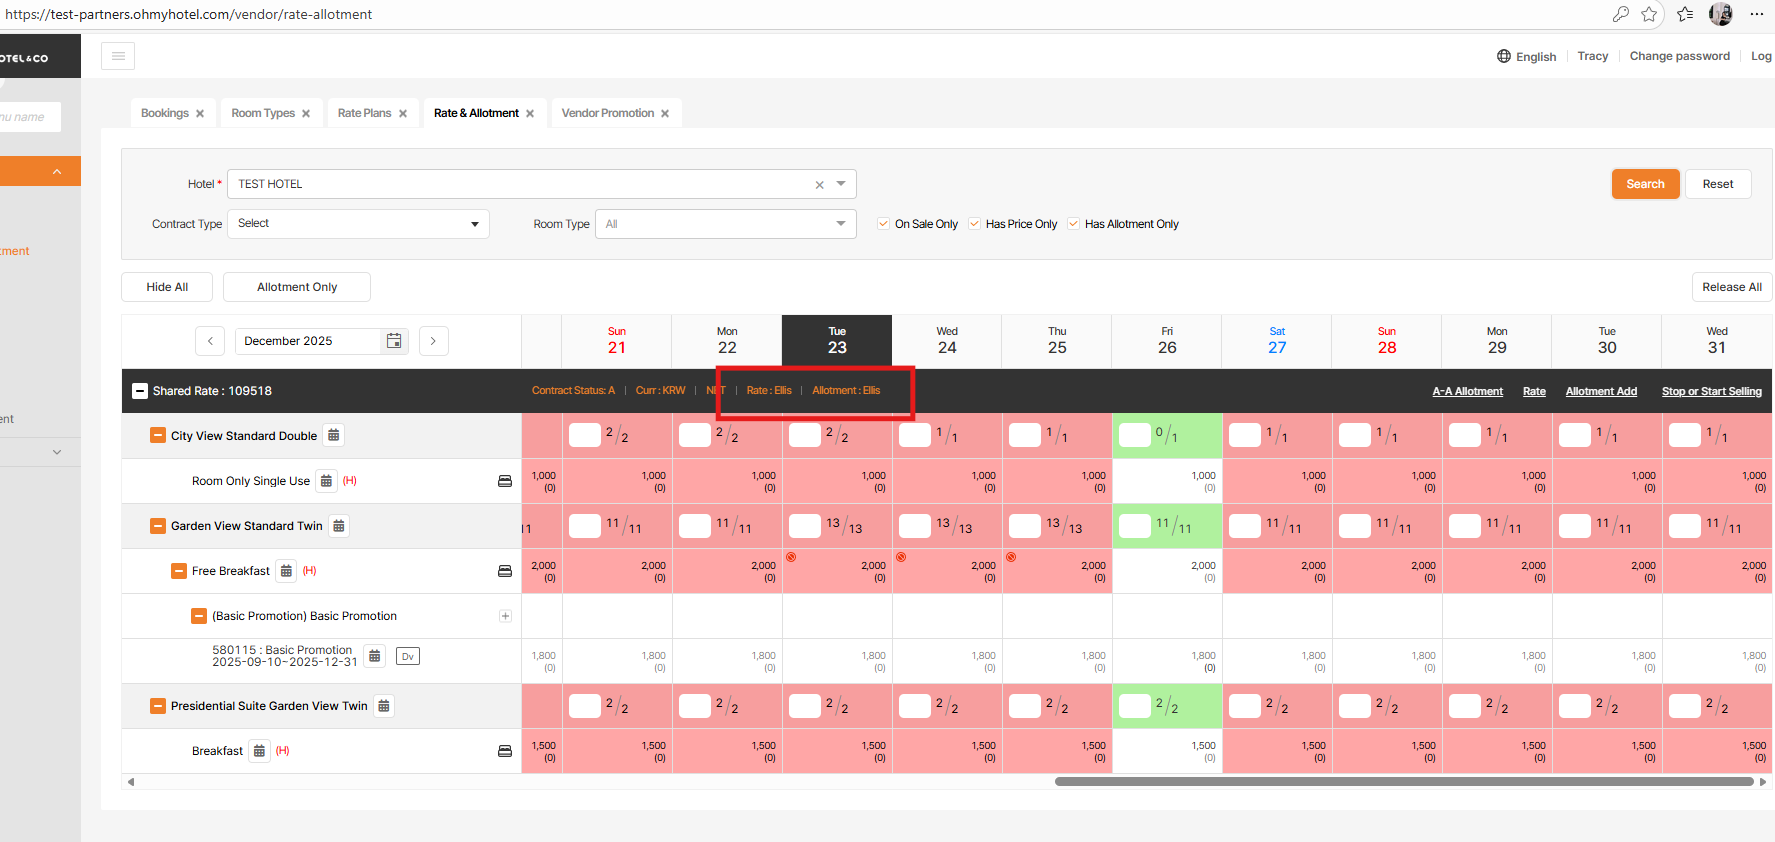Open calendar for promotion 580115
The height and width of the screenshot is (842, 1775).
375,656
